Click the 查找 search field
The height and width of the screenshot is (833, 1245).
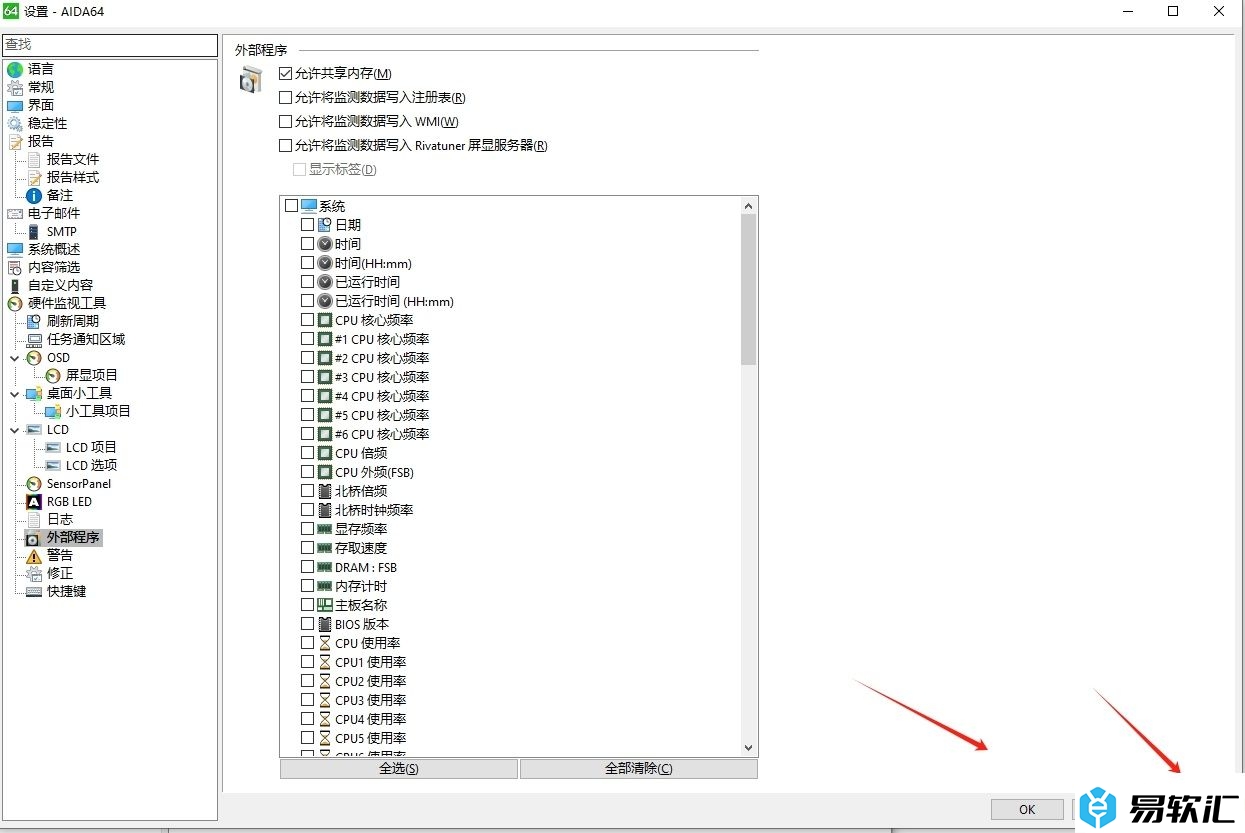(110, 45)
